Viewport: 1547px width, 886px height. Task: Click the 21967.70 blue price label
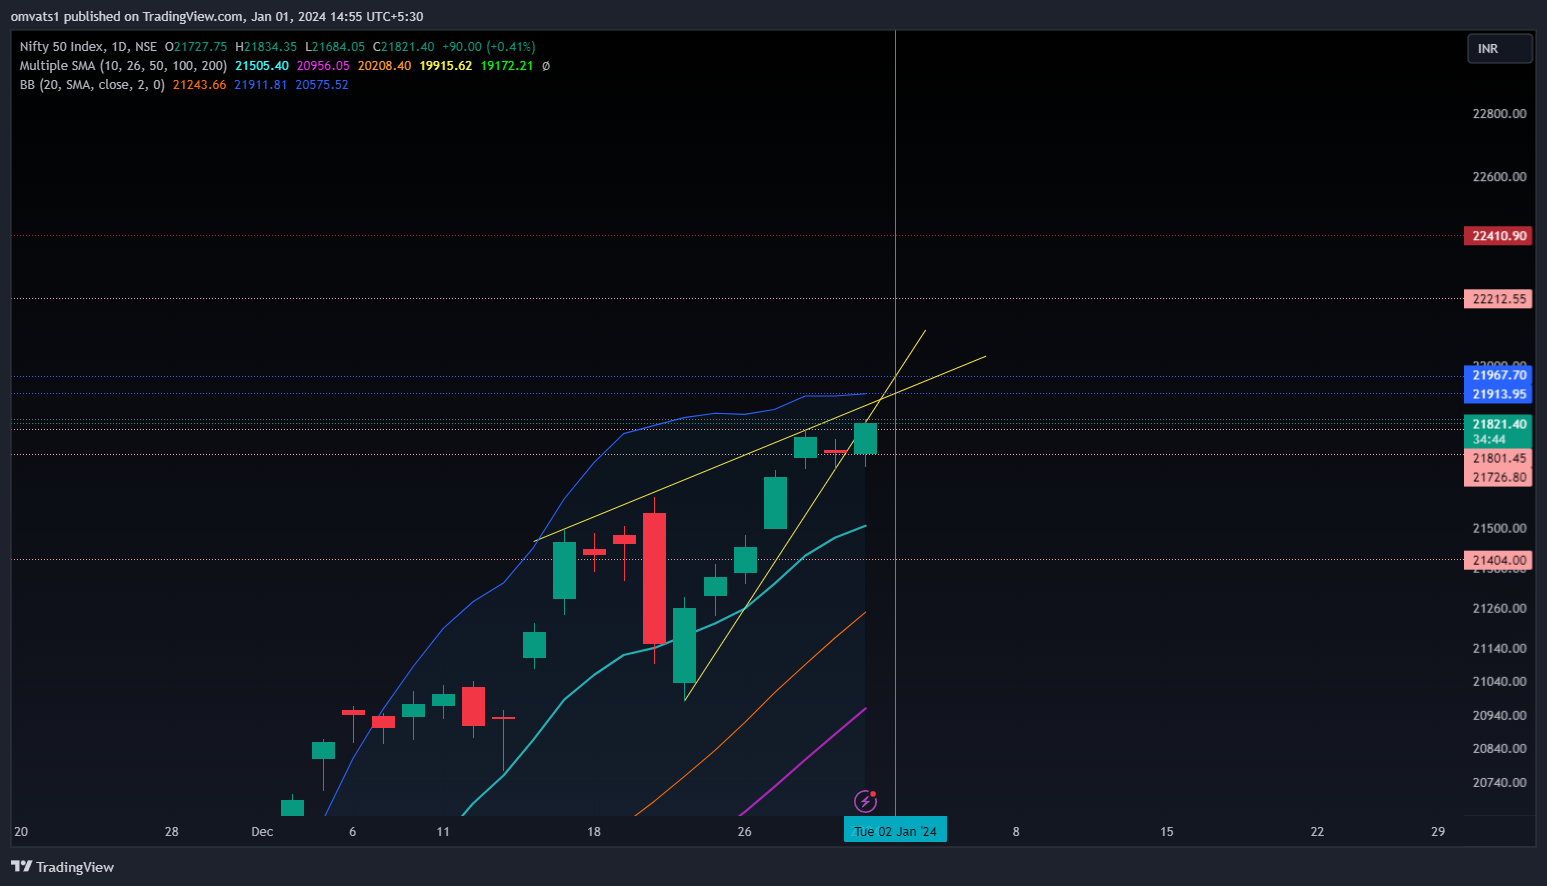click(1498, 375)
